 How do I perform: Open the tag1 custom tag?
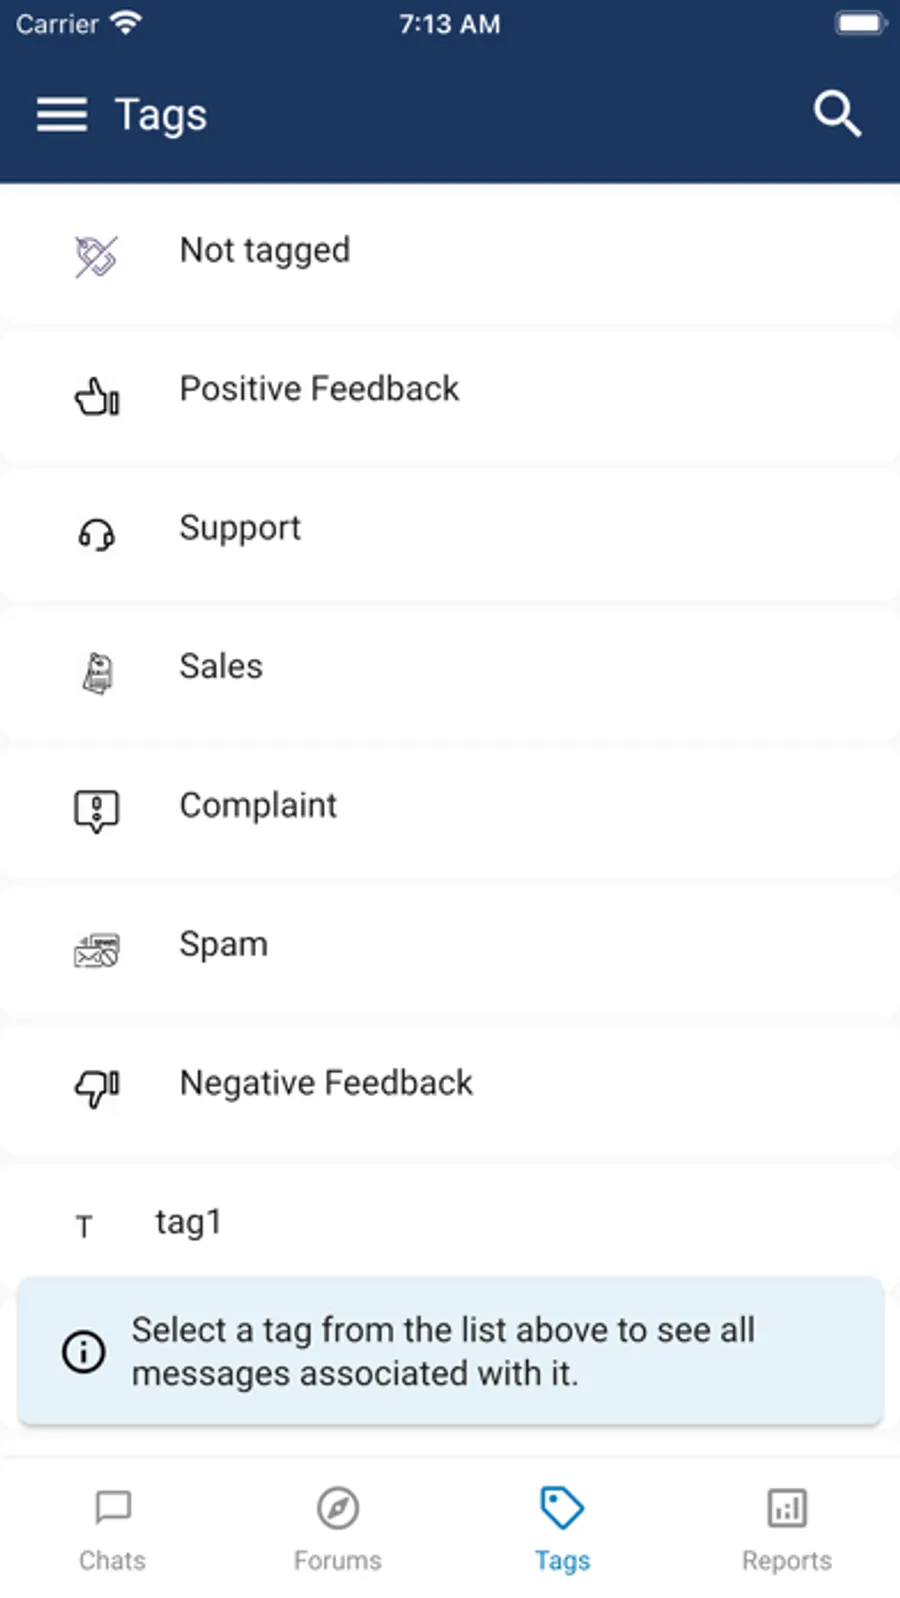coord(188,1222)
